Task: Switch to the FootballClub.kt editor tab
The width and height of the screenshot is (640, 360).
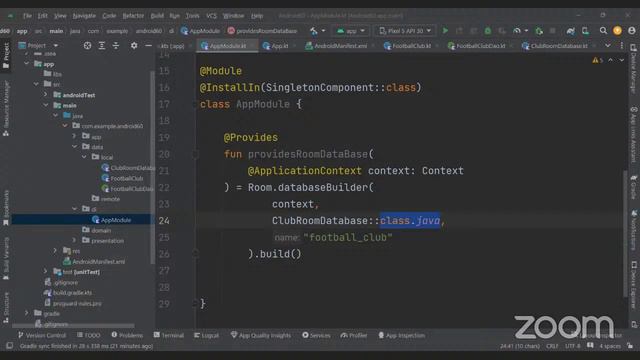Action: click(x=410, y=46)
